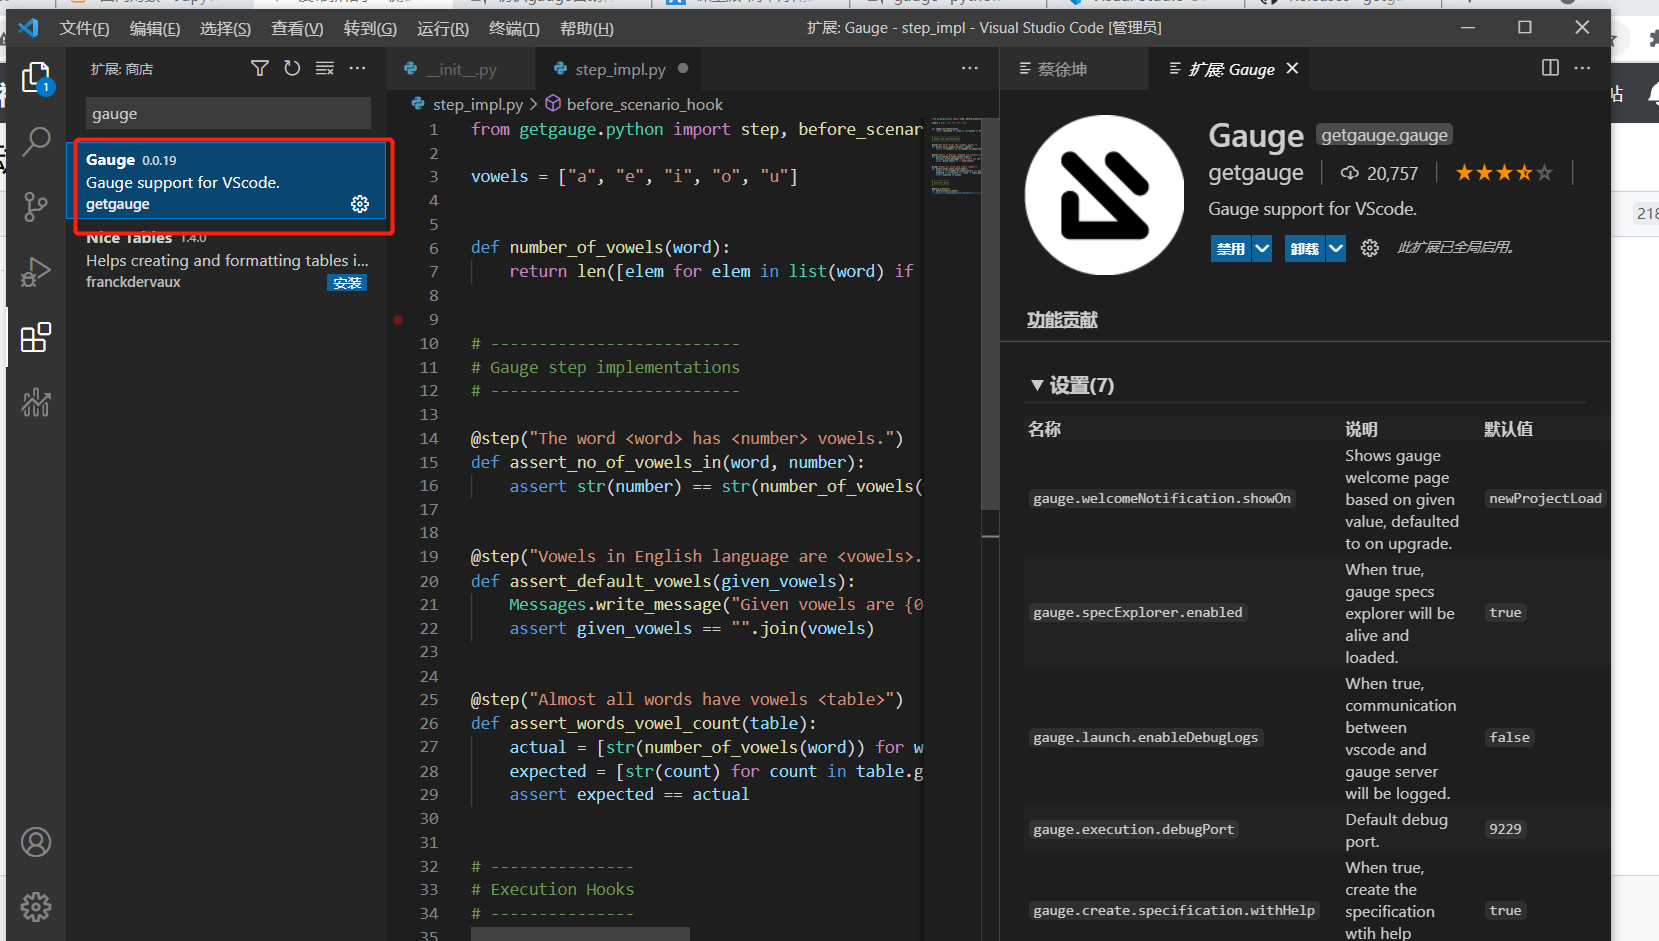Install the Nice Tables extension
Viewport: 1659px width, 941px height.
pyautogui.click(x=347, y=283)
